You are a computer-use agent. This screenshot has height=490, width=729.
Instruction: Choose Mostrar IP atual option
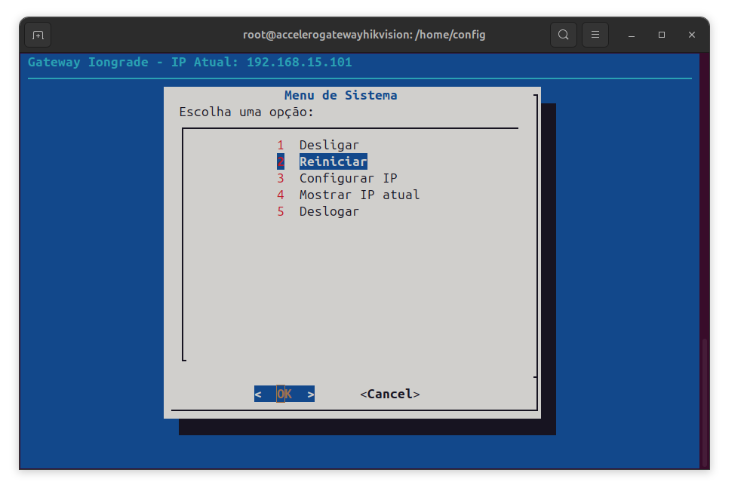pos(348,195)
